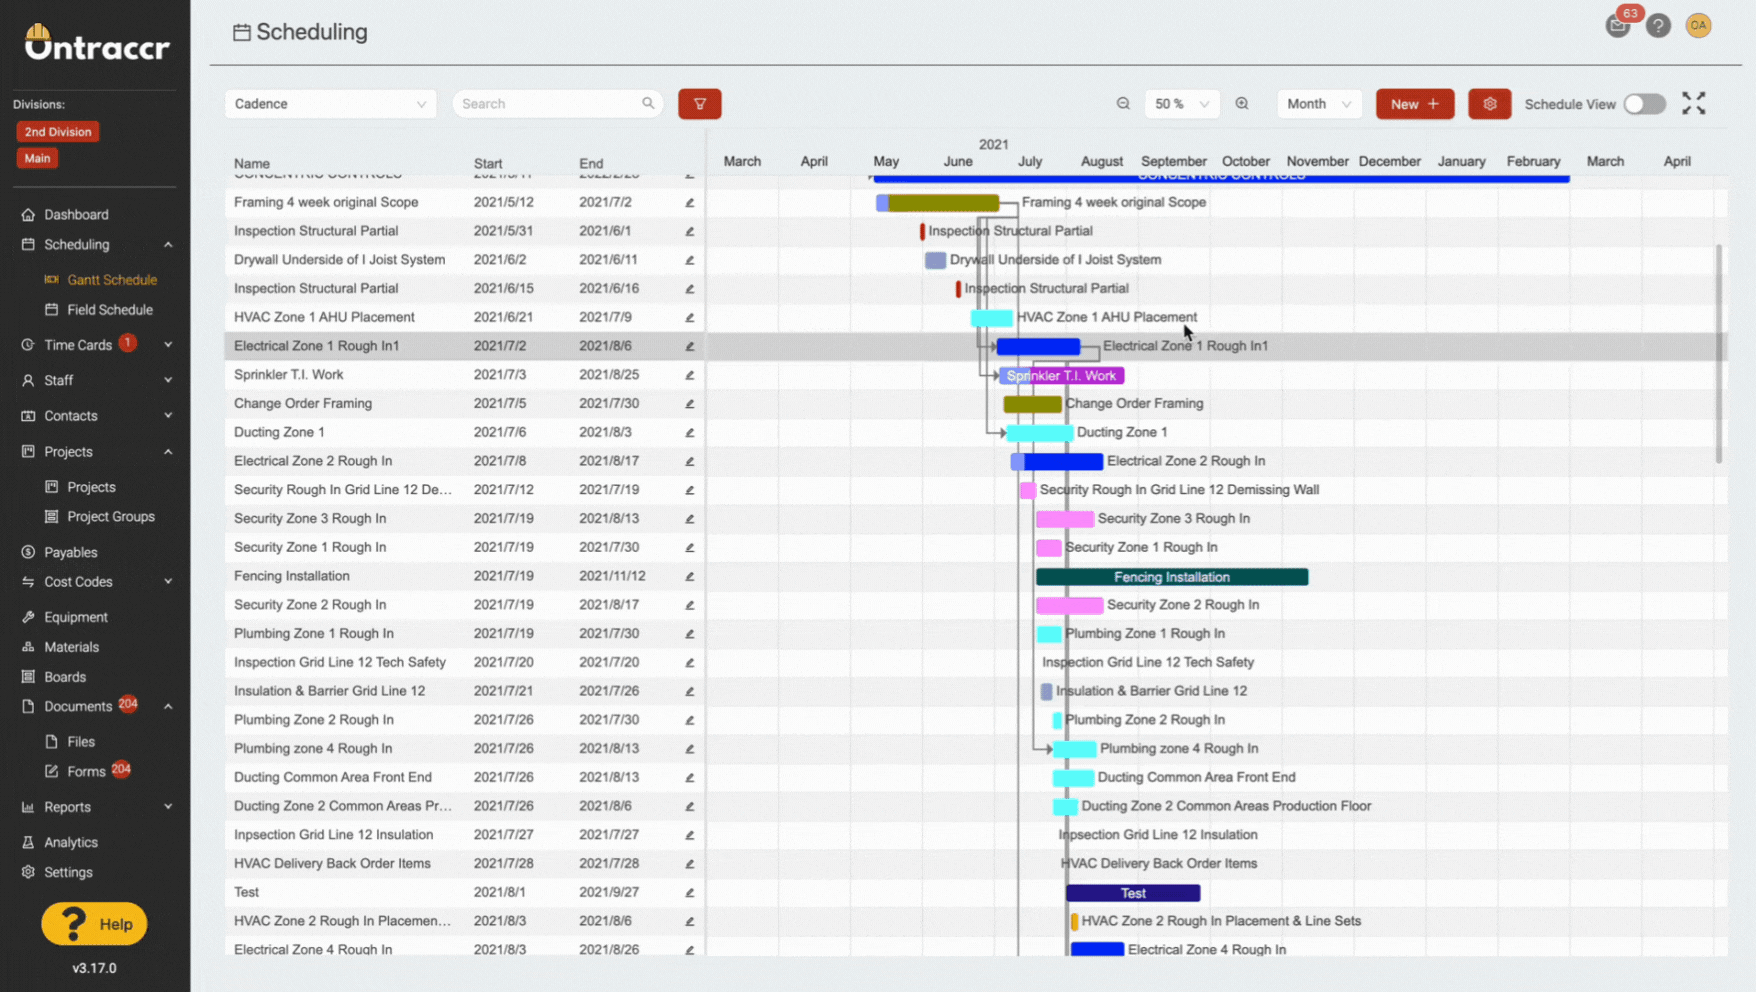The image size is (1756, 992).
Task: Toggle the Schedule View switch
Action: pyautogui.click(x=1644, y=104)
